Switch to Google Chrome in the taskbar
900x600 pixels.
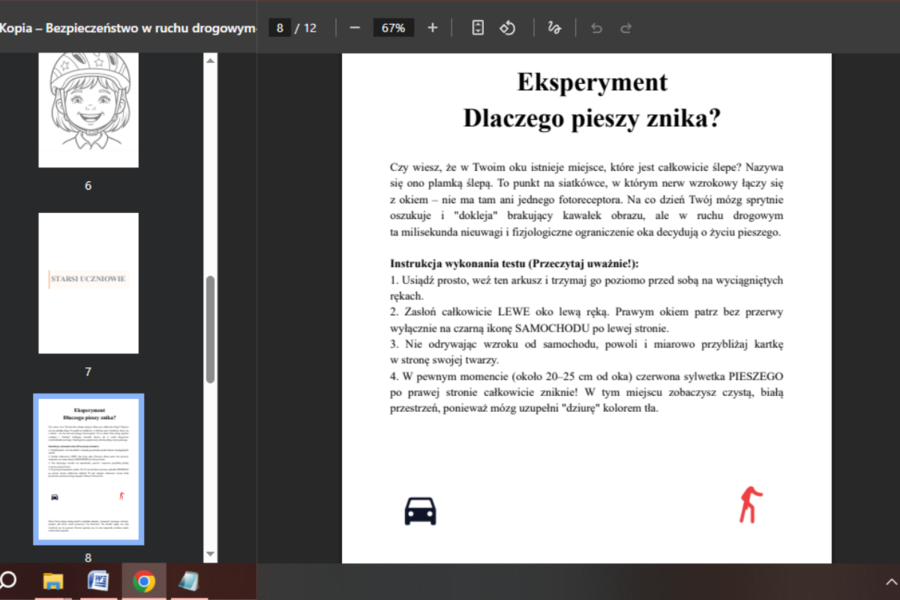[x=144, y=581]
